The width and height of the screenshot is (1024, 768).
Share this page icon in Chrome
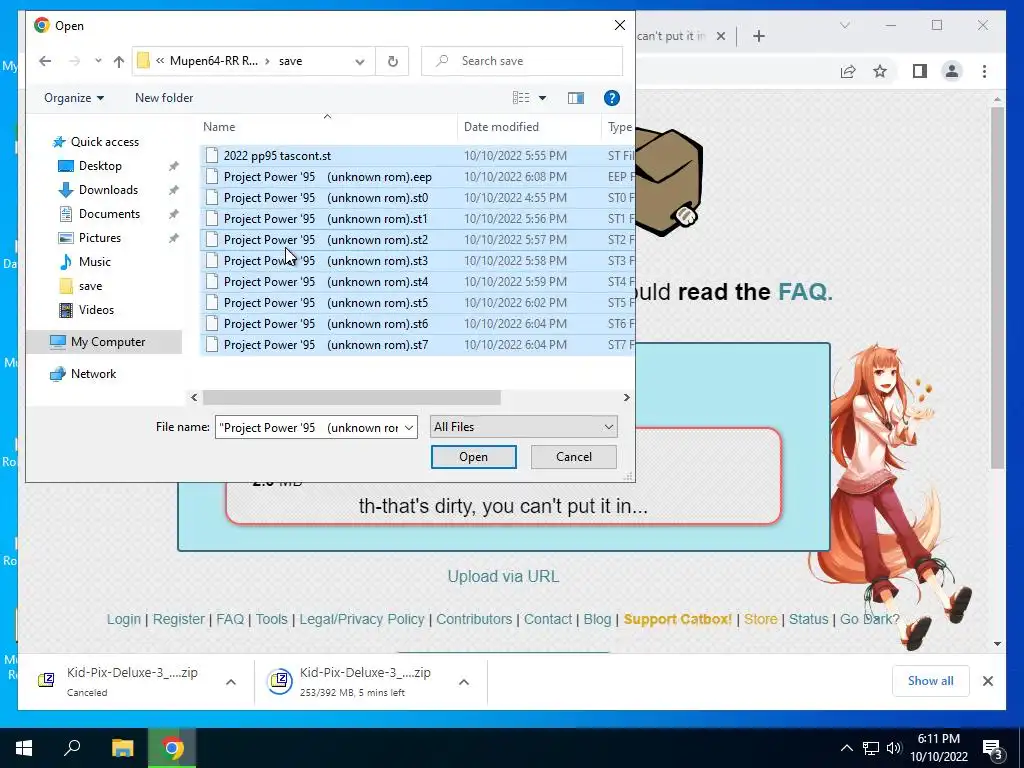click(848, 71)
